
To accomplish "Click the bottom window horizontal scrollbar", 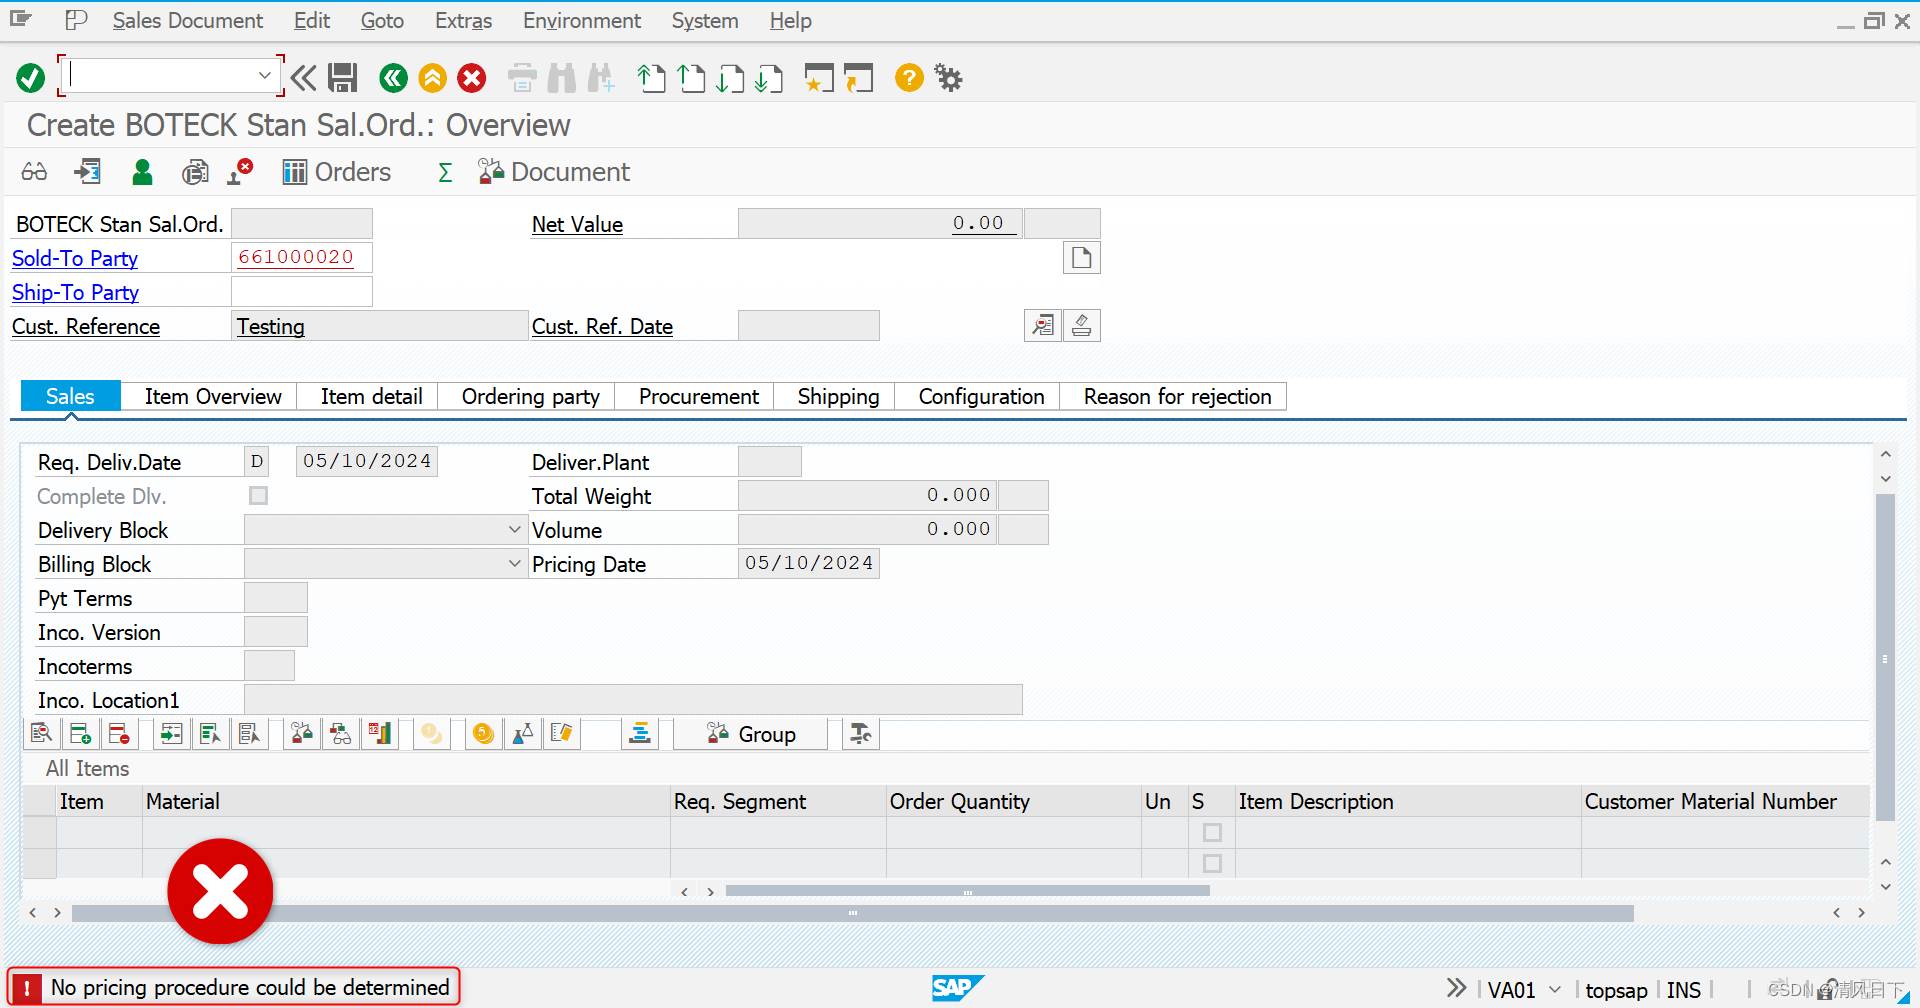I will (853, 913).
